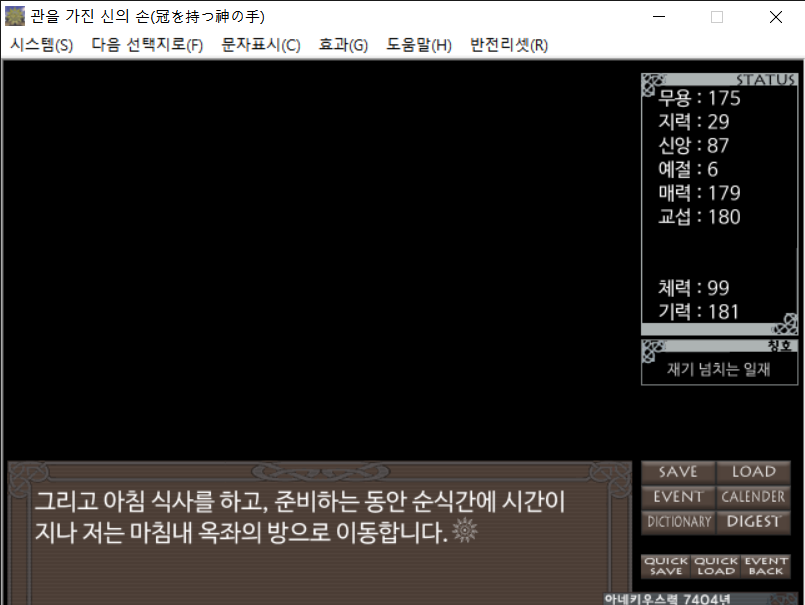Open the DIGEST button

(x=754, y=522)
